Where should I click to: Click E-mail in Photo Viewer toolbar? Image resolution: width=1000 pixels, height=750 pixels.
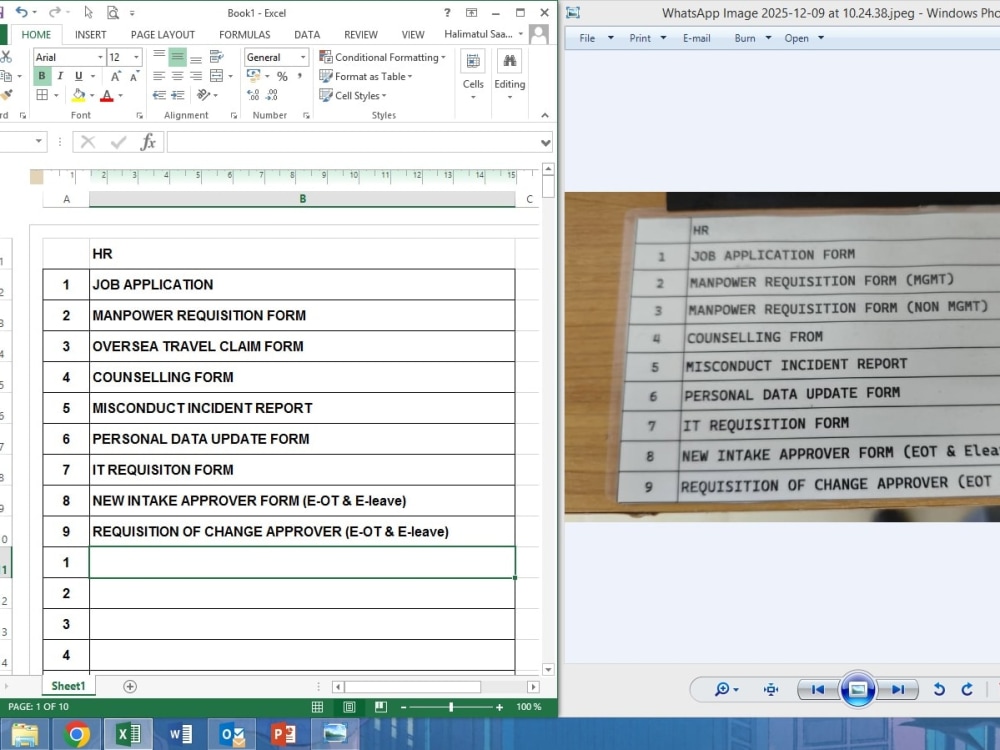[x=696, y=38]
